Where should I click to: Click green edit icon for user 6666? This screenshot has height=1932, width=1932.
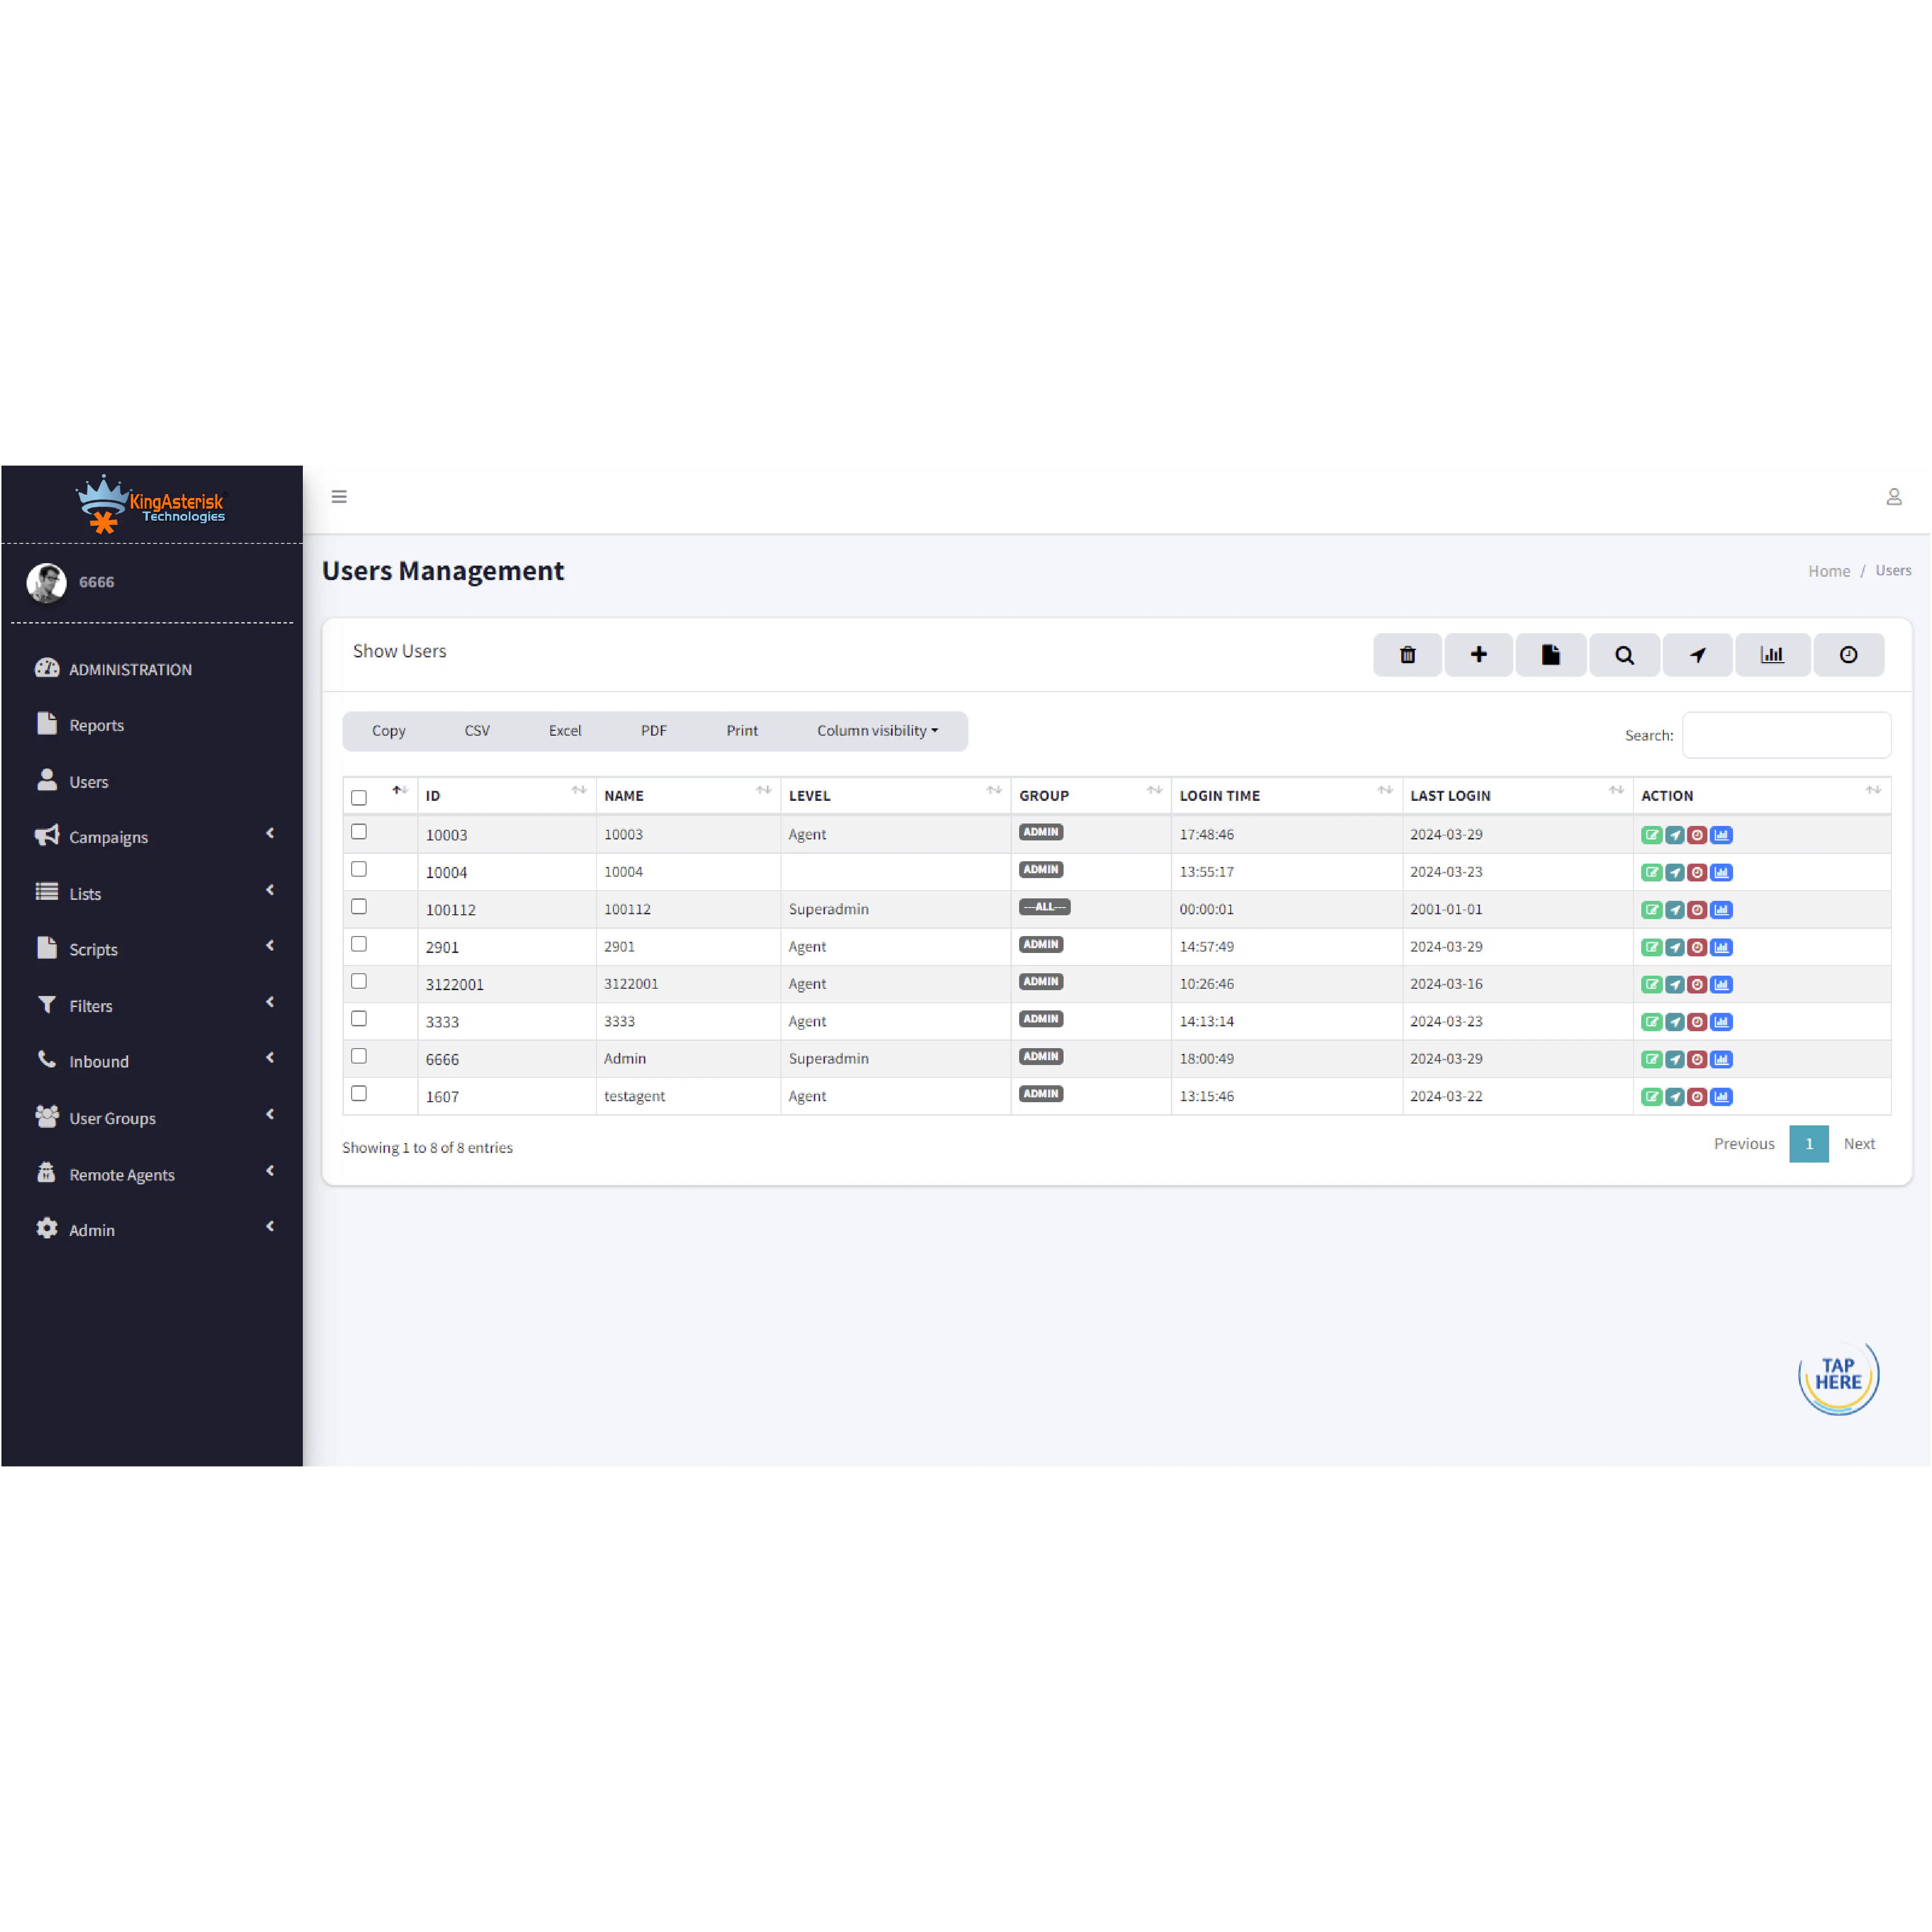(x=1651, y=1059)
